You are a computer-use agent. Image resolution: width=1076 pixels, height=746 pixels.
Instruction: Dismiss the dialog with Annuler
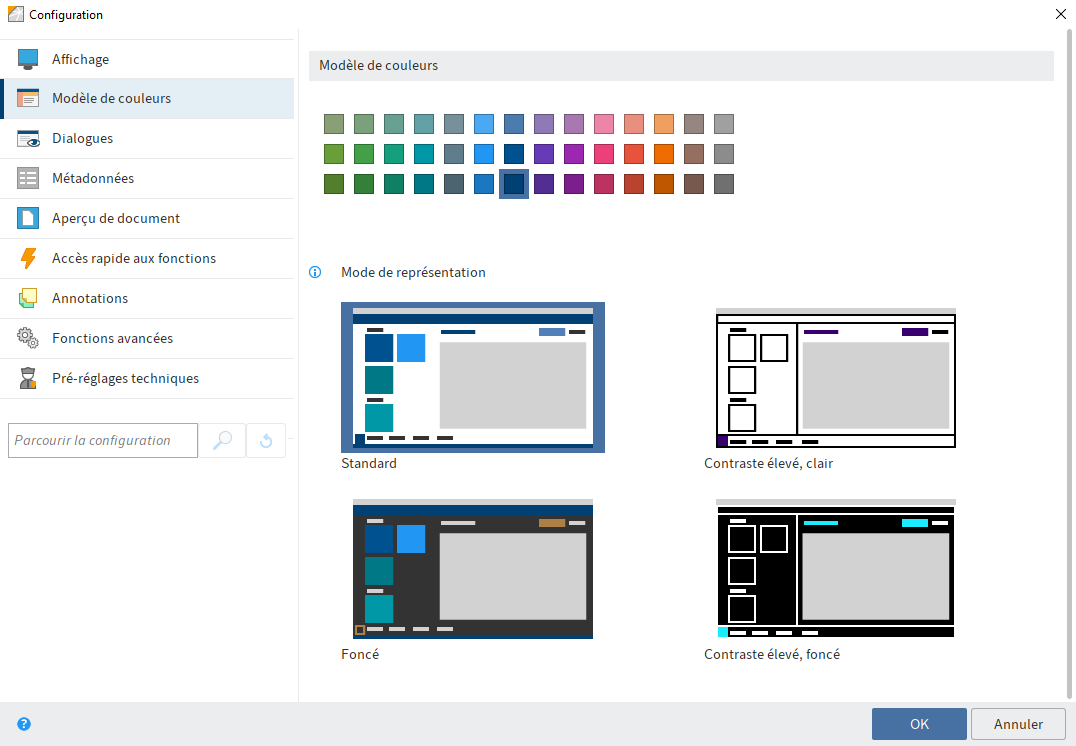[x=1018, y=723]
